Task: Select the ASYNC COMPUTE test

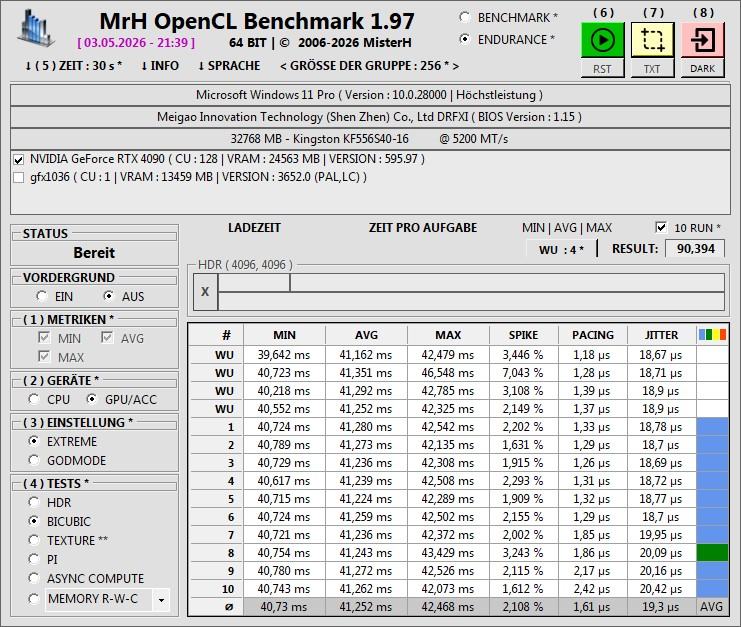Action: click(x=34, y=578)
